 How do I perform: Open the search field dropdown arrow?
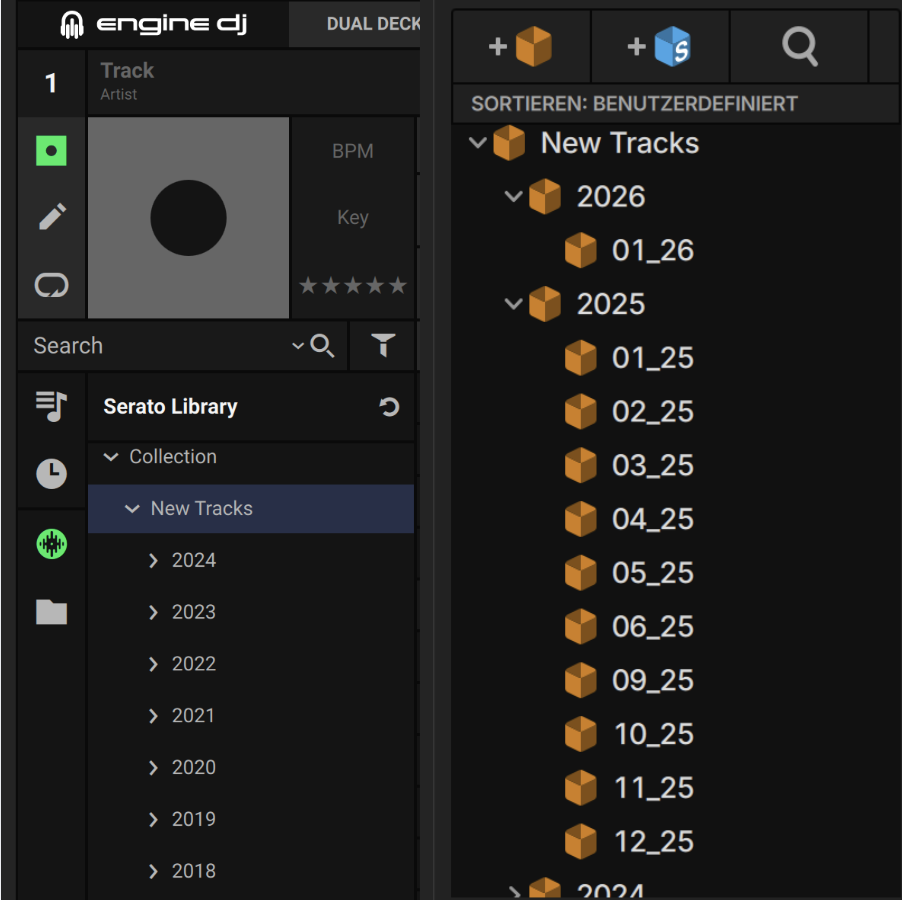coord(297,346)
